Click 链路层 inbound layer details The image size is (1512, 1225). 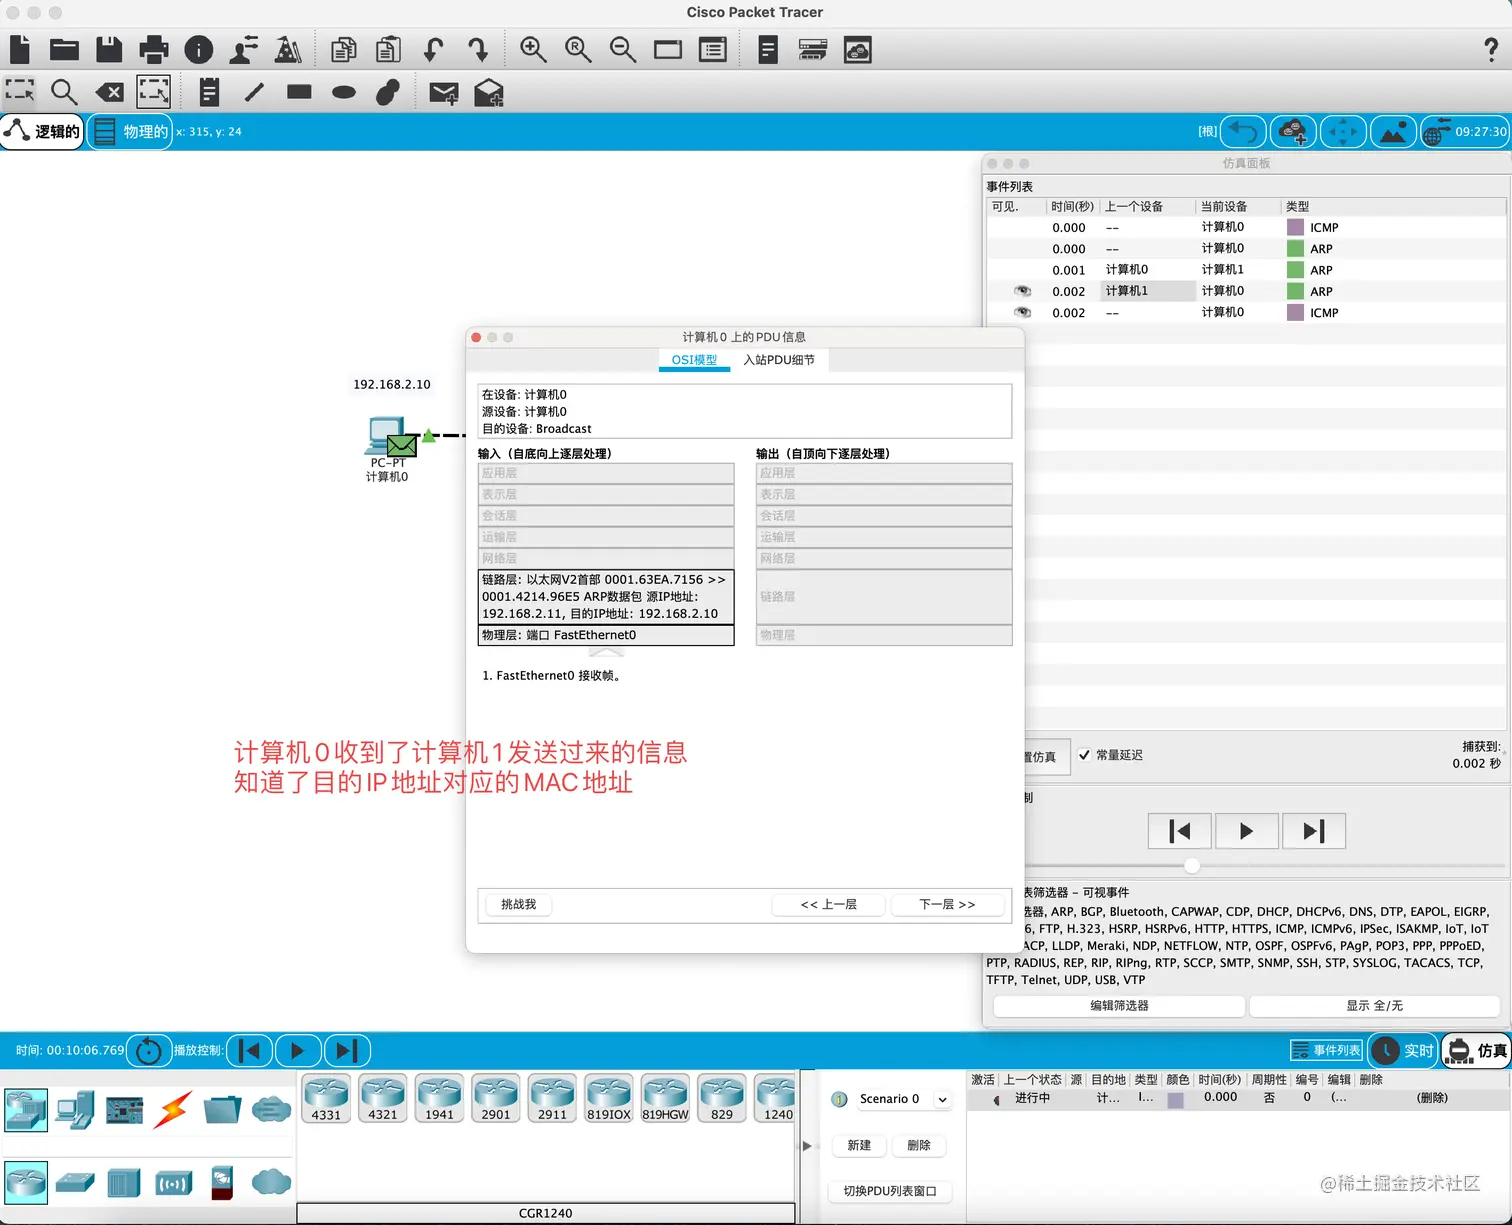[x=606, y=597]
